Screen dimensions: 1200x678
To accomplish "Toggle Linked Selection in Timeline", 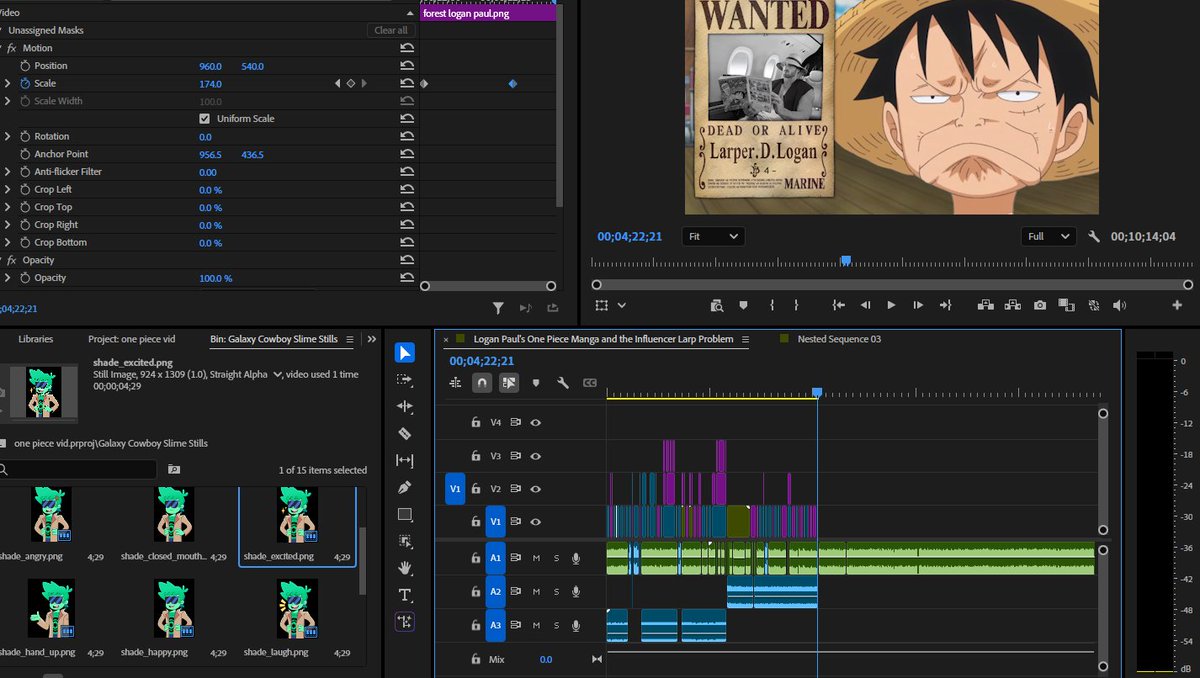I will (509, 382).
